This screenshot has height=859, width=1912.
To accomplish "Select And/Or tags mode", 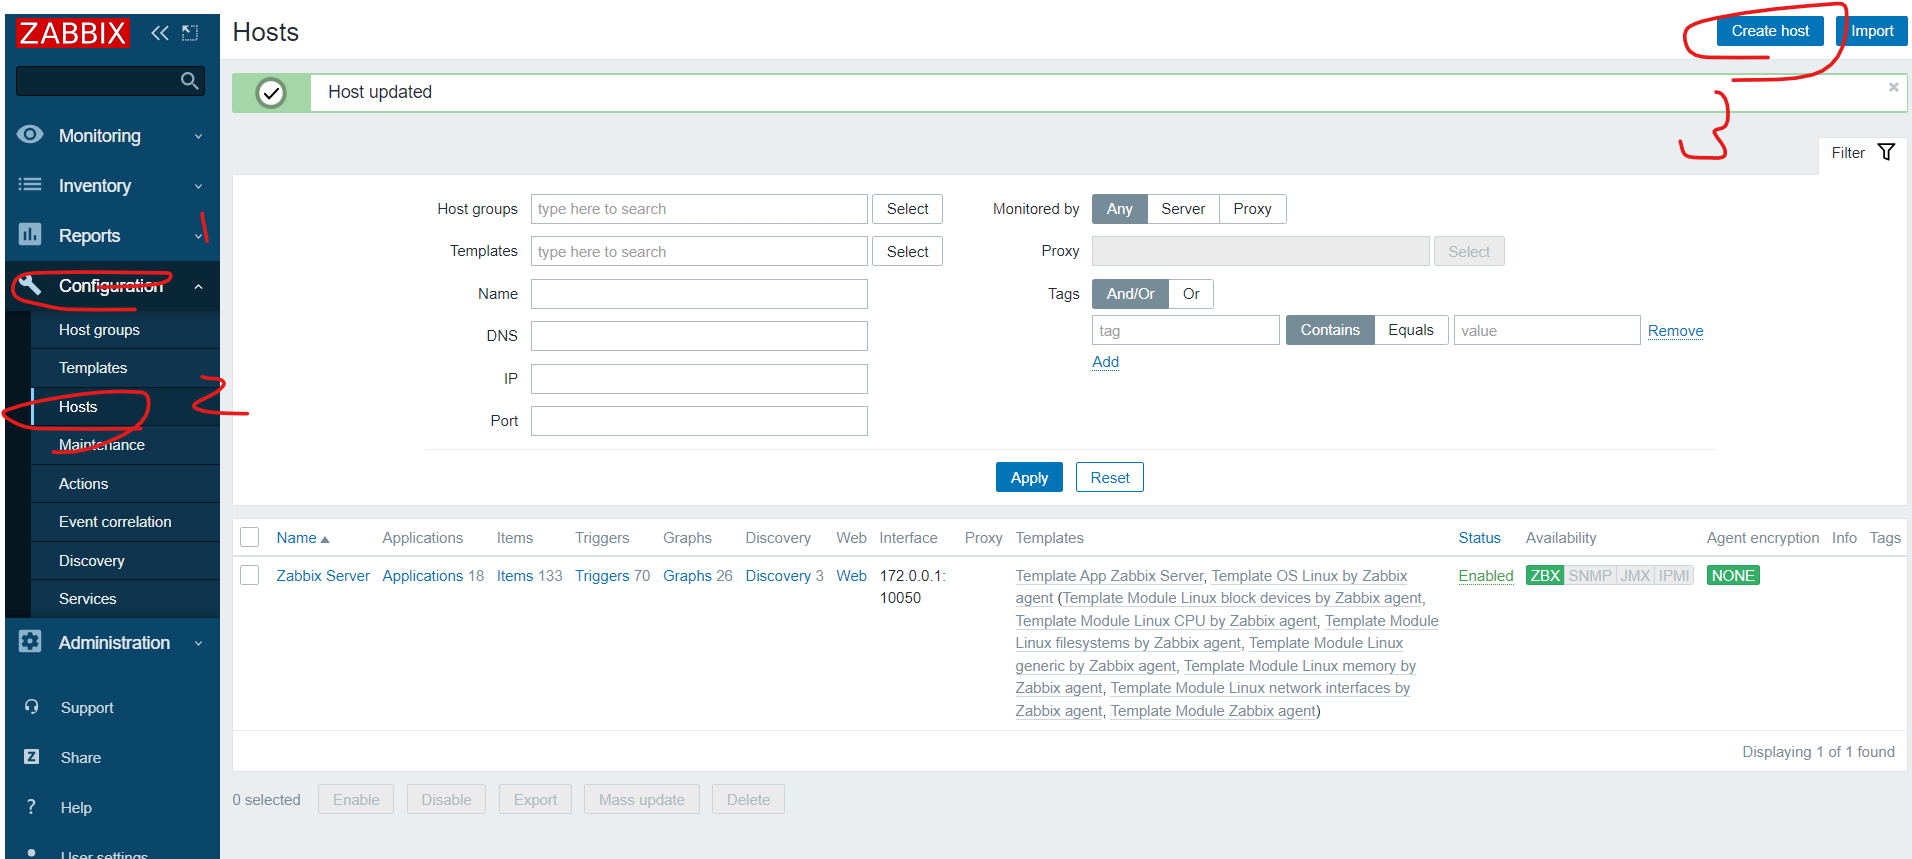I will click(1130, 294).
